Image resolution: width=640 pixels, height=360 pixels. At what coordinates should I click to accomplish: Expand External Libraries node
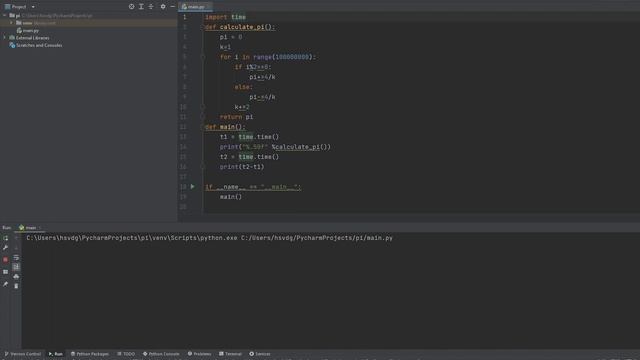coord(4,38)
